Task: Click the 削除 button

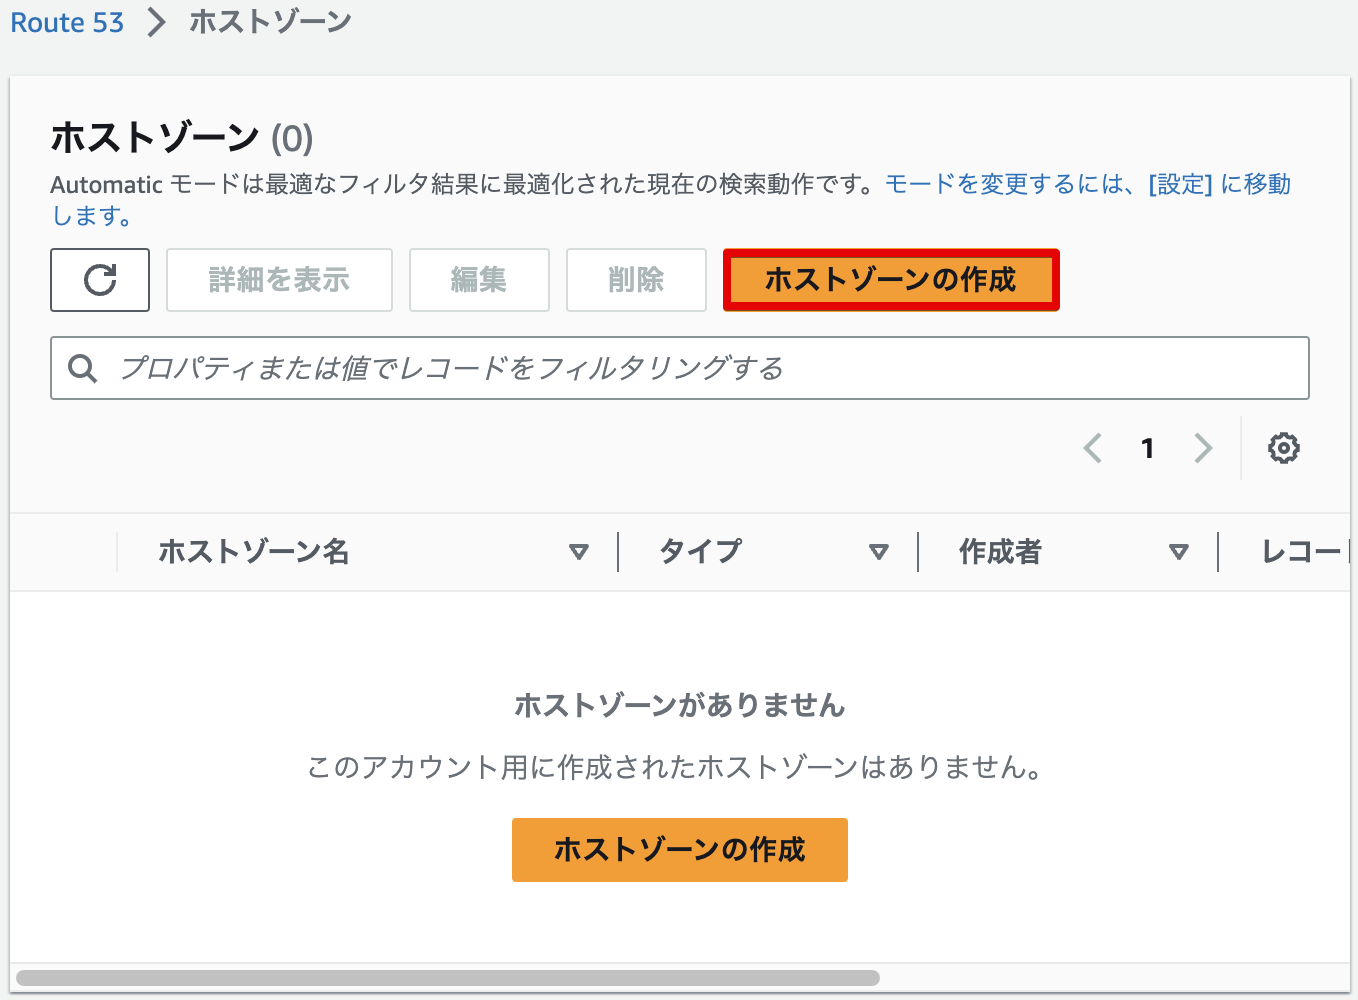Action: 636,280
